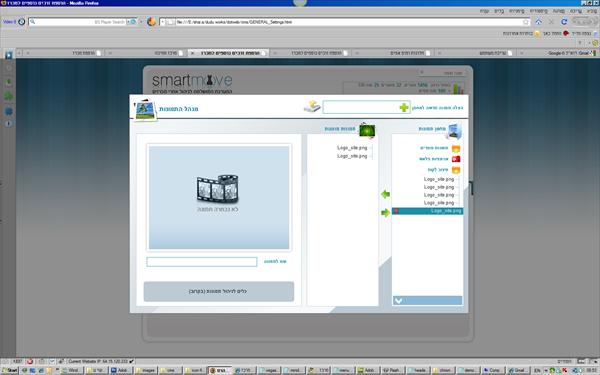Click the Firefox reload icon
Viewport: 600px width, 375px height.
coord(564,22)
